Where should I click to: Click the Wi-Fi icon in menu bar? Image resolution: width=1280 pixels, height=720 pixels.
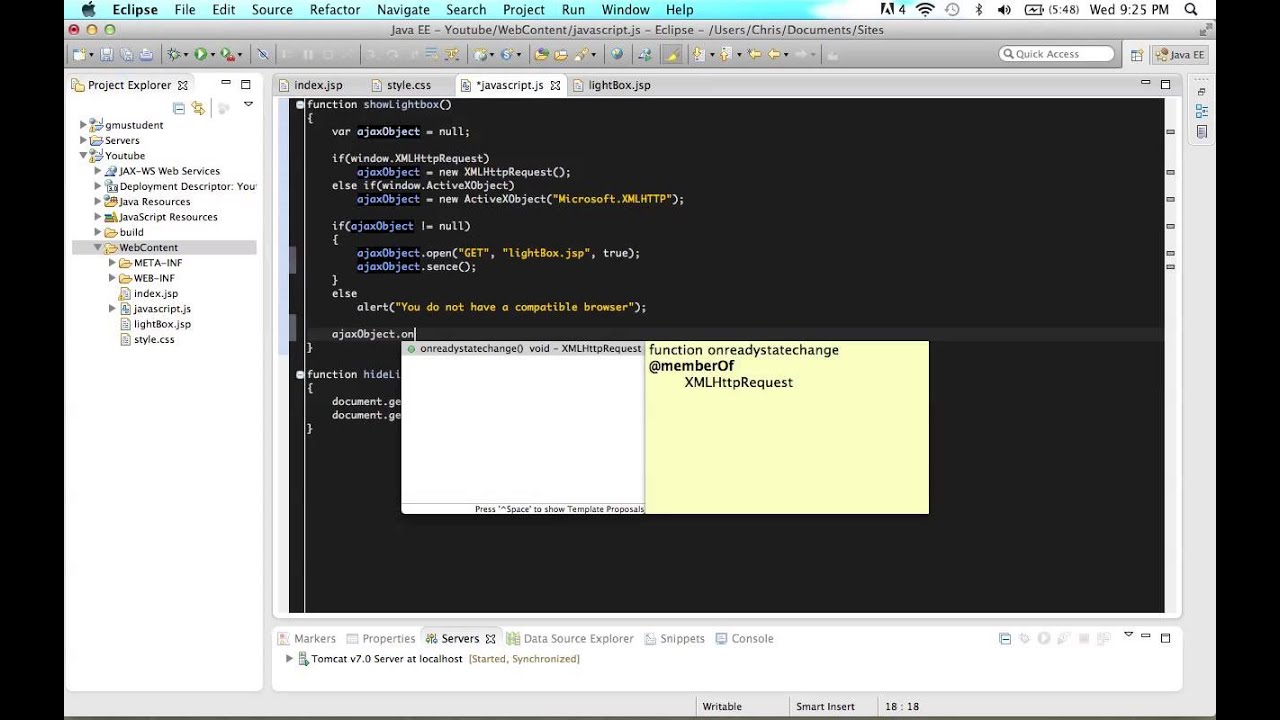point(924,10)
